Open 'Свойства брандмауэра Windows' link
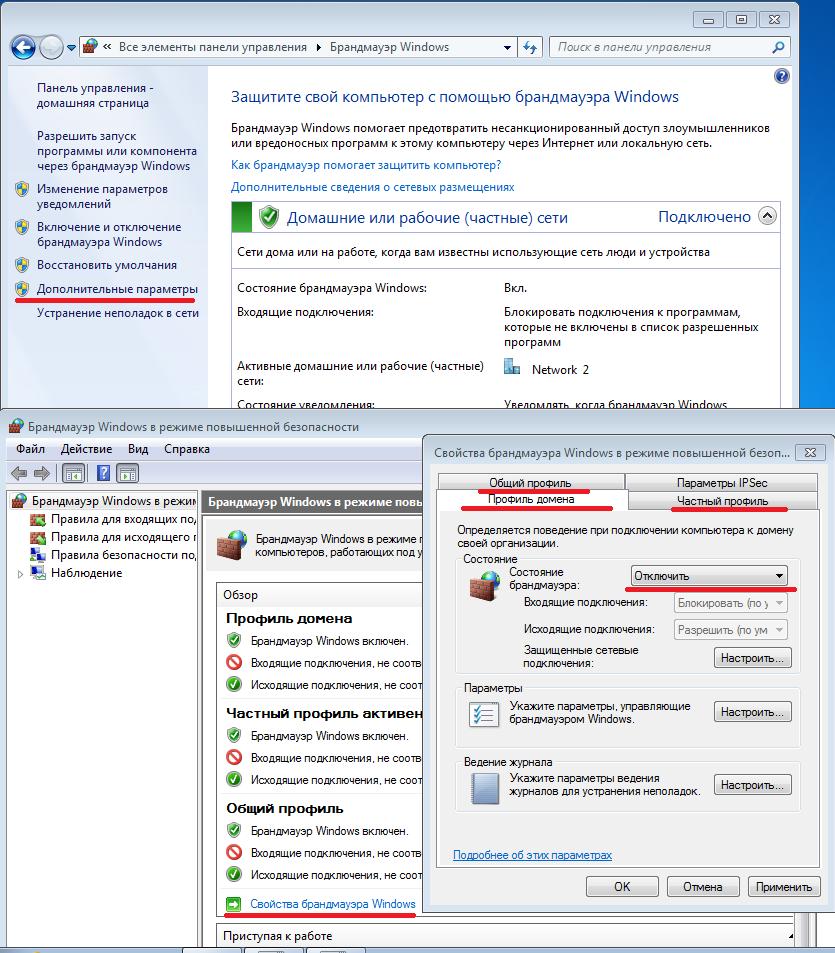Image resolution: width=835 pixels, height=953 pixels. click(333, 904)
